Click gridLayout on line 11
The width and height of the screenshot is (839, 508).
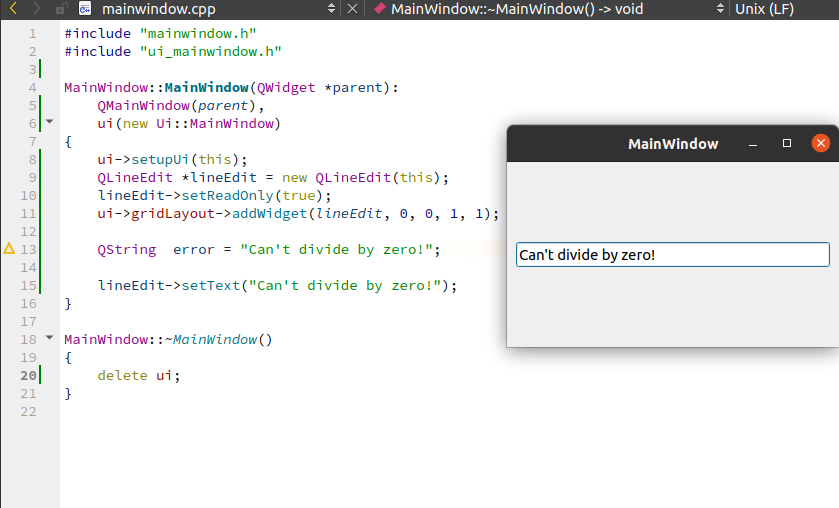(x=173, y=214)
